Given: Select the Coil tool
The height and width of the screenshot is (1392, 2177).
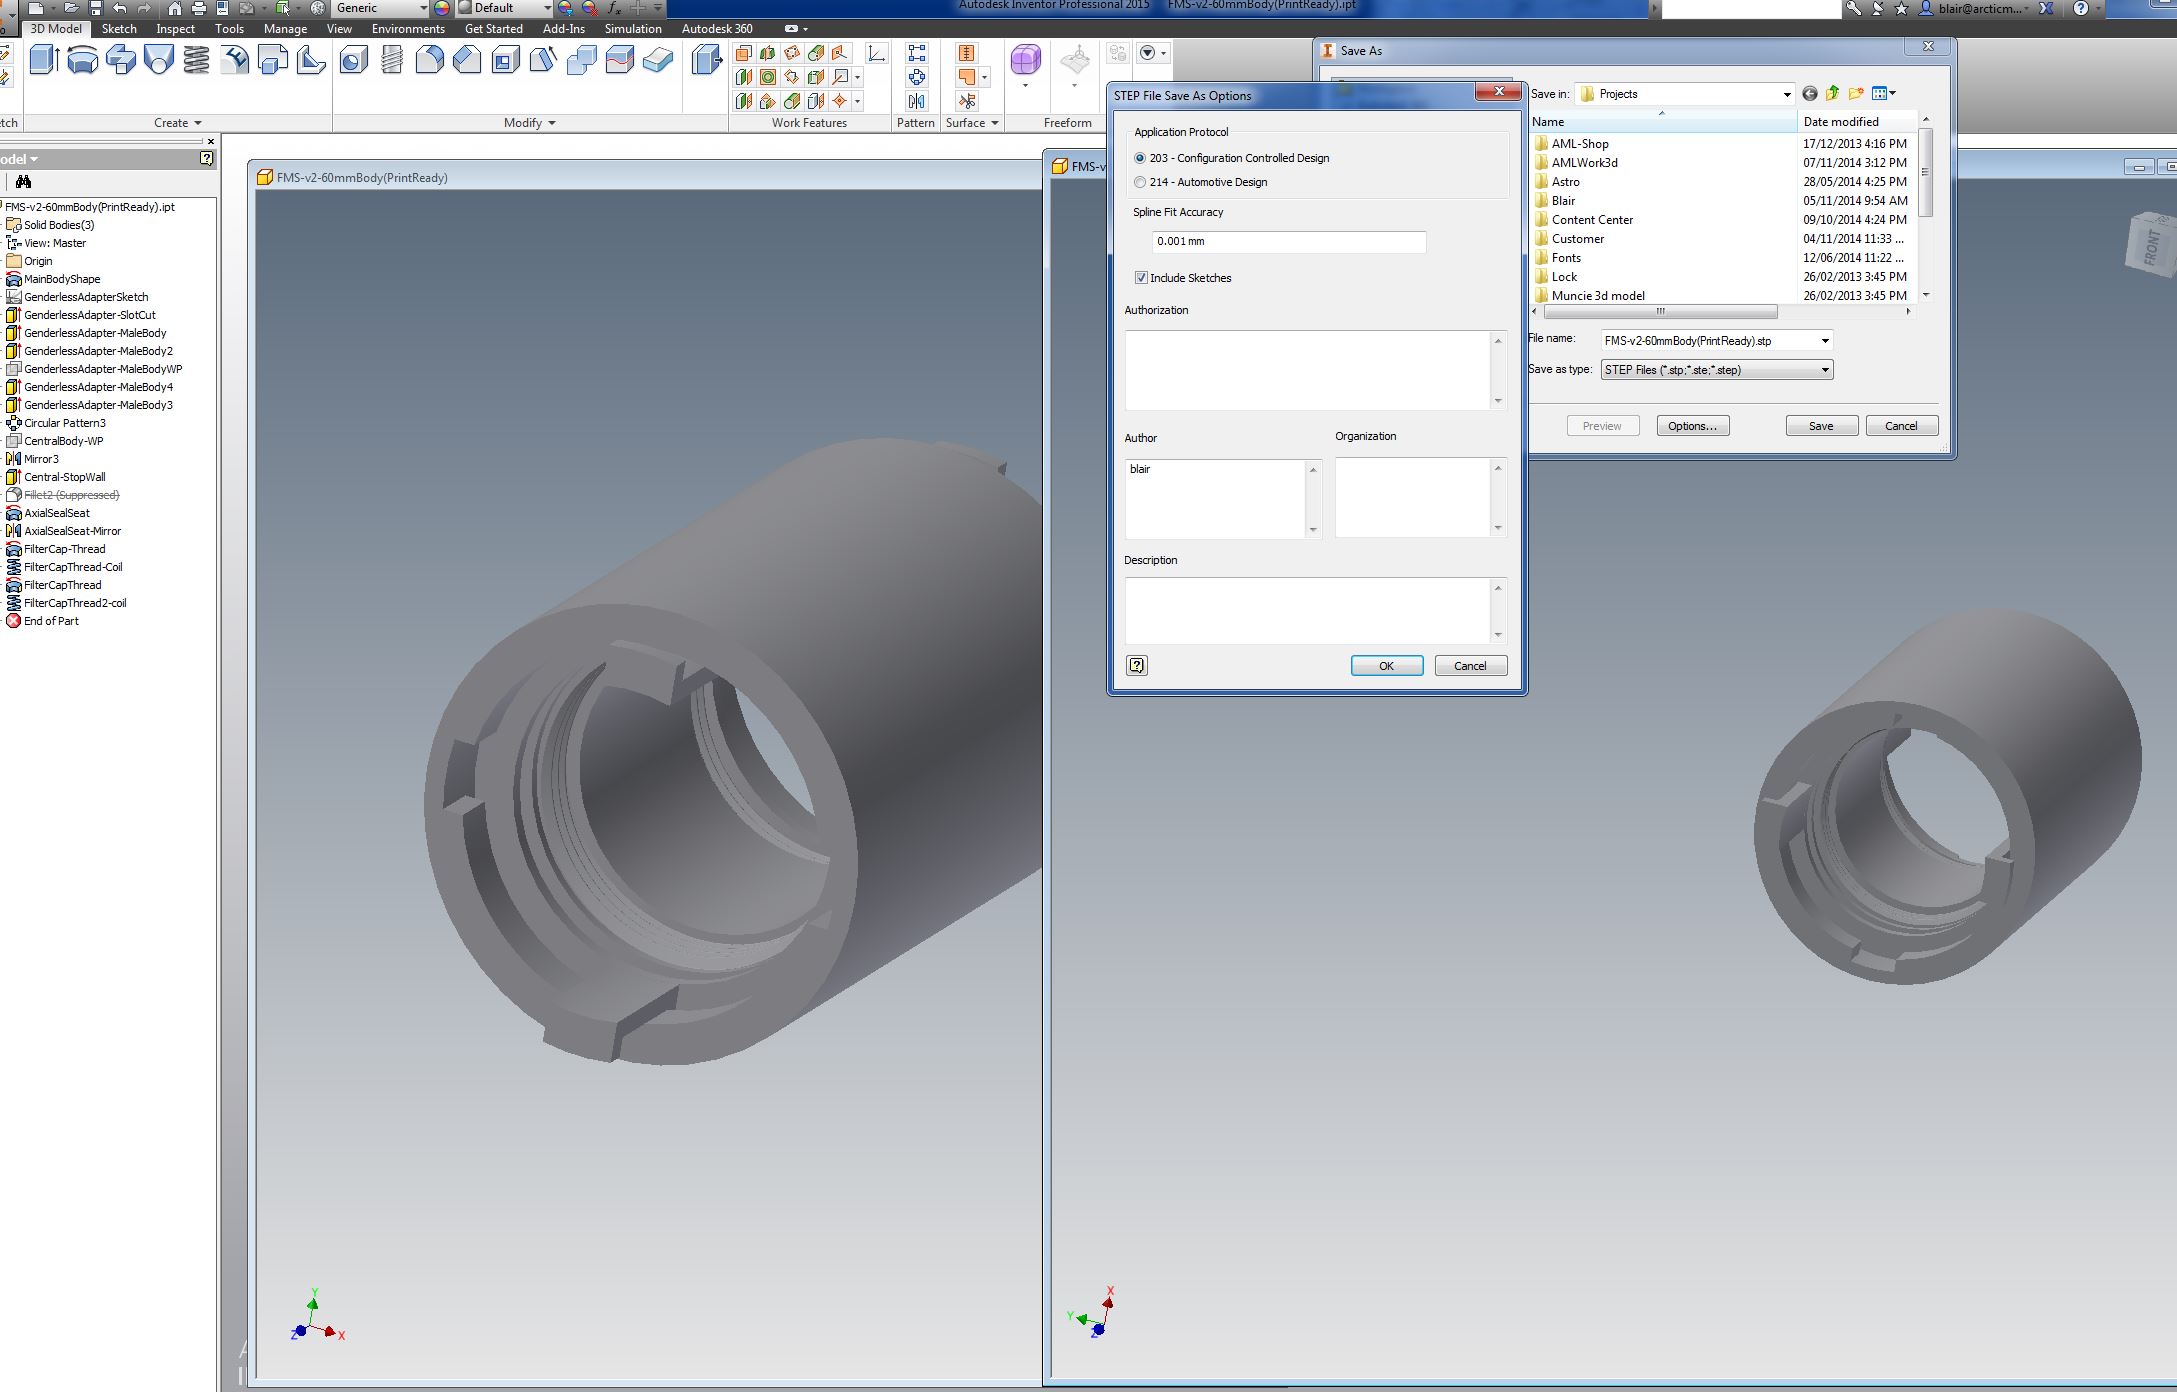Looking at the screenshot, I should pos(196,60).
